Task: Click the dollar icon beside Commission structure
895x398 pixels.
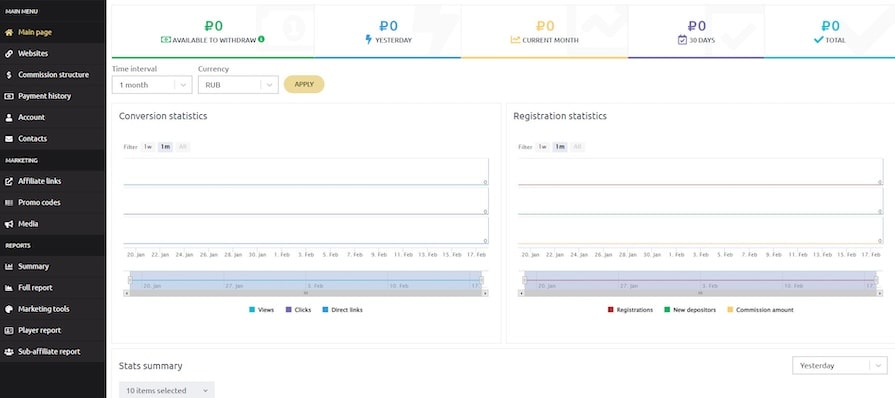Action: 9,75
